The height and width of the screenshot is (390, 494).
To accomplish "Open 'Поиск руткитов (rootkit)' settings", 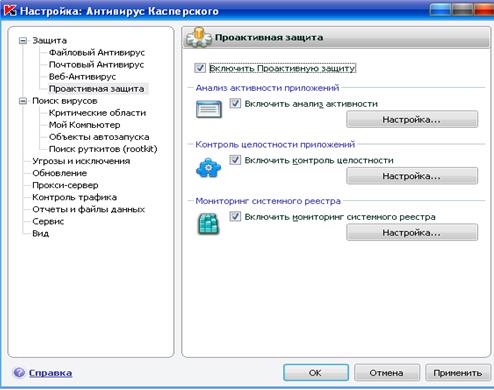I will [x=103, y=149].
